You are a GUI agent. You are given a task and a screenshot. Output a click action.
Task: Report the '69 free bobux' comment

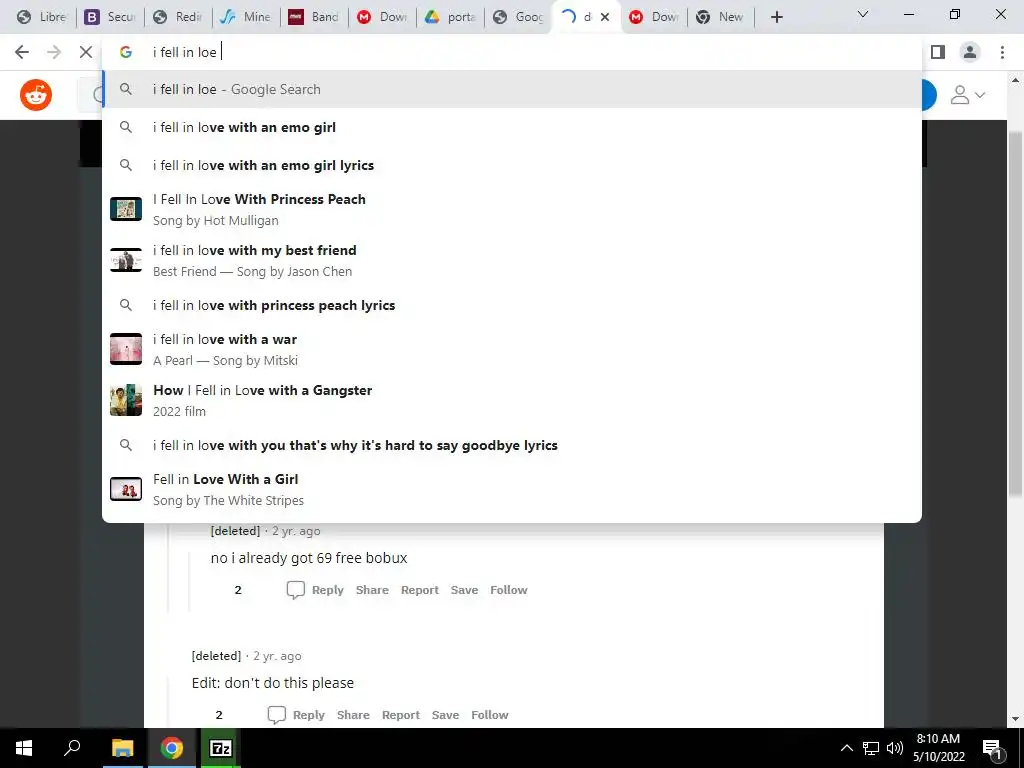420,590
